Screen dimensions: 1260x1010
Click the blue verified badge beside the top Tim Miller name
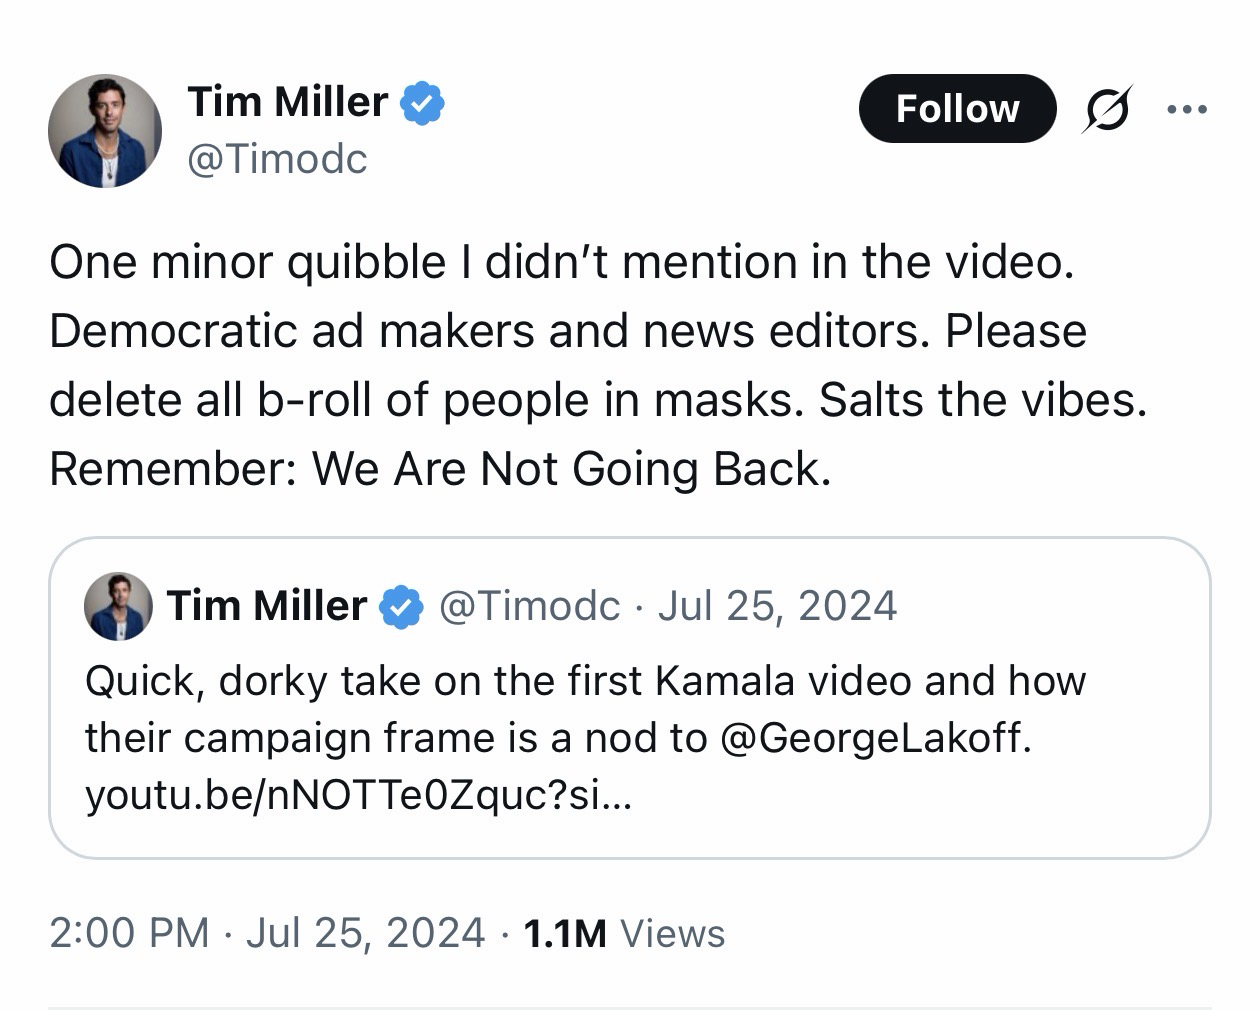[x=422, y=103]
